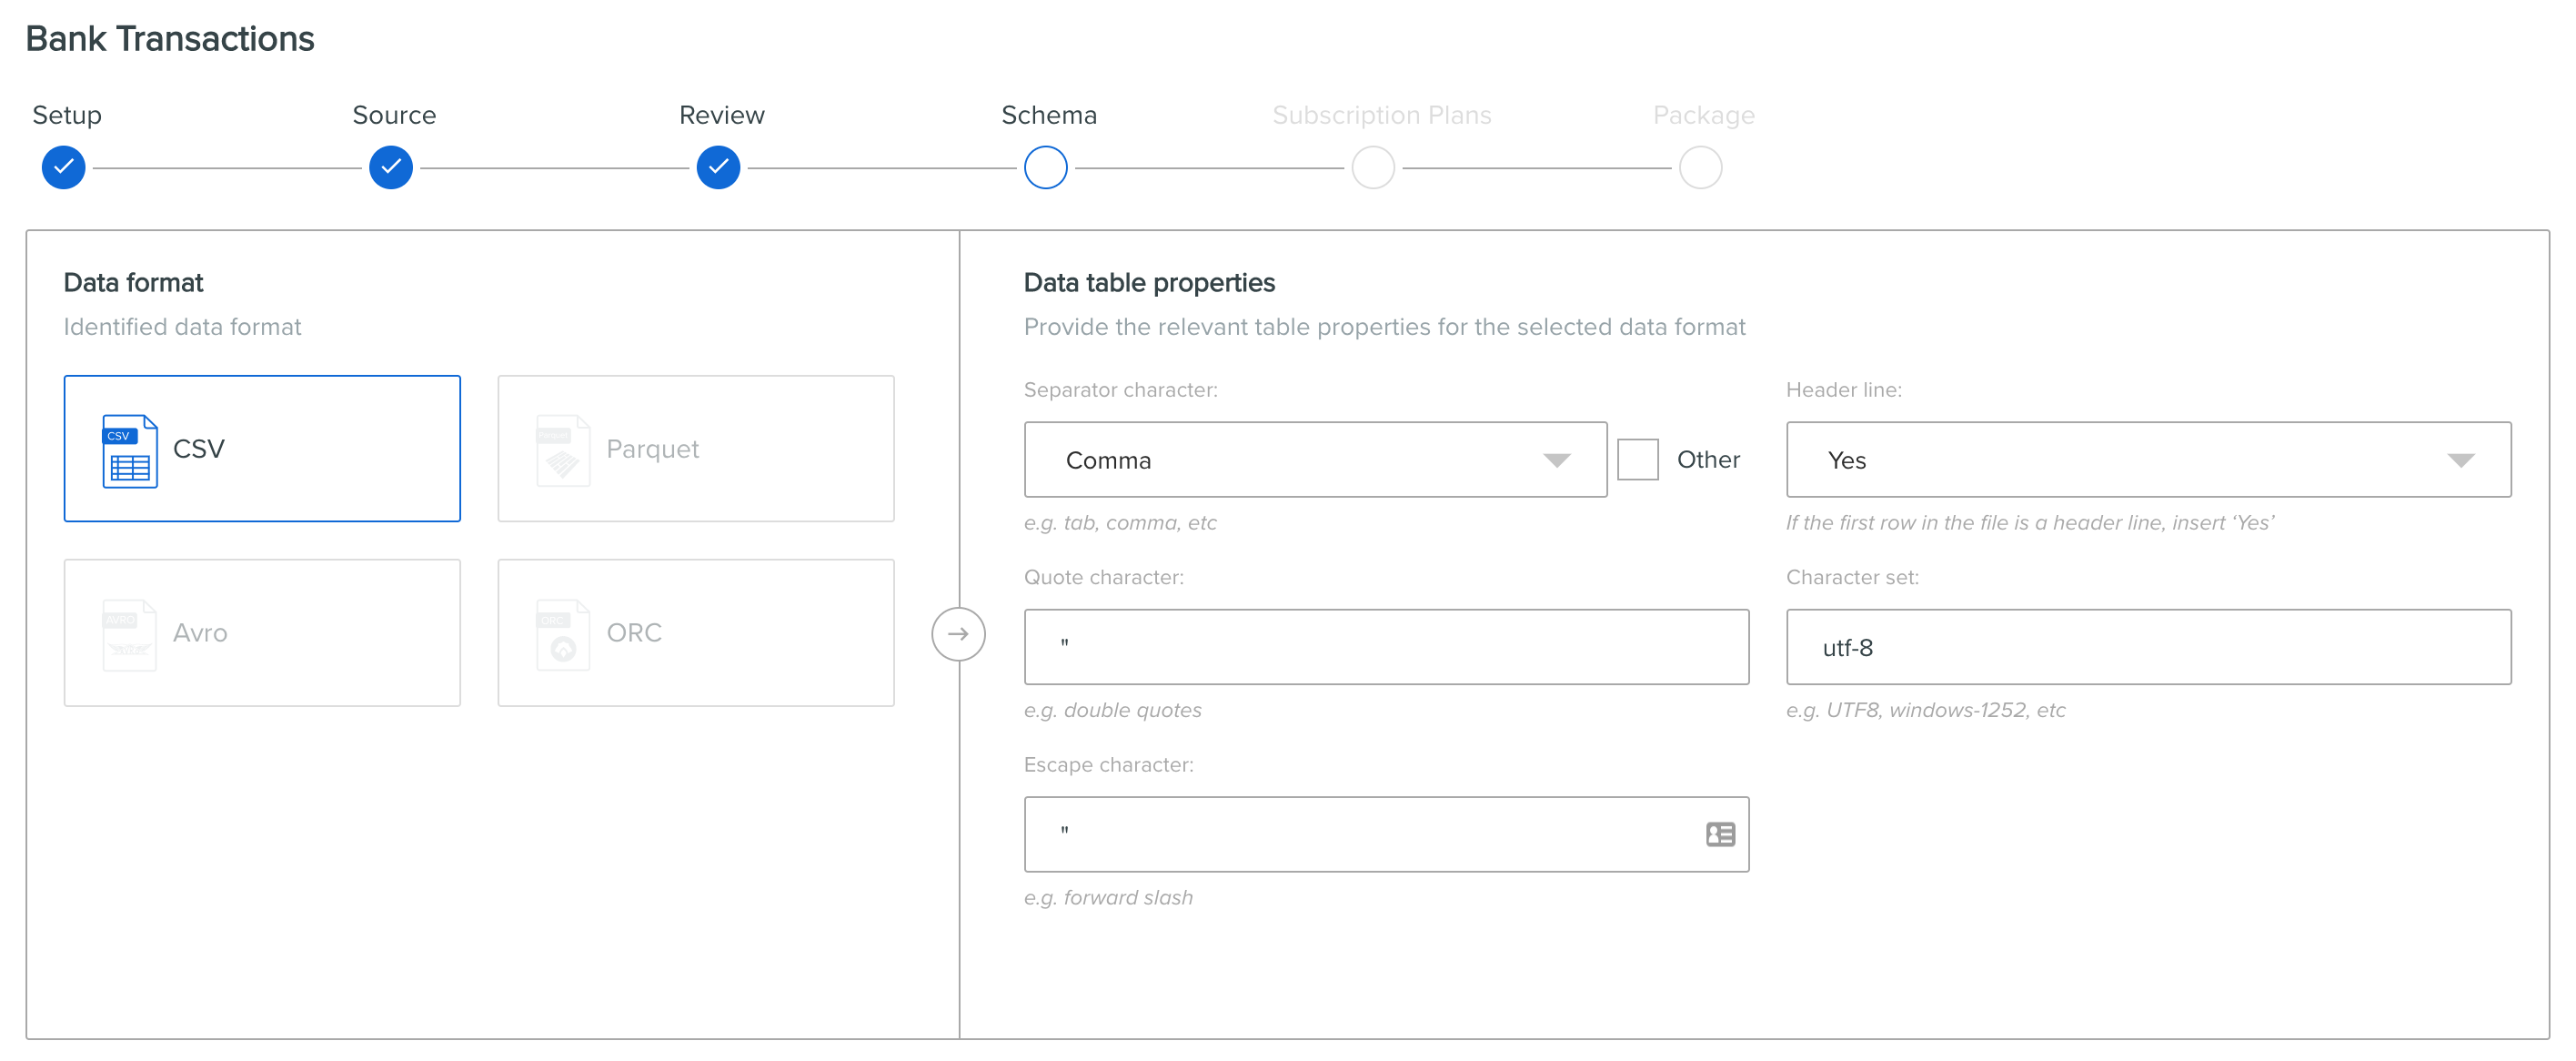The image size is (2576, 1061).
Task: Click the right arrow circle between panels
Action: click(x=958, y=634)
